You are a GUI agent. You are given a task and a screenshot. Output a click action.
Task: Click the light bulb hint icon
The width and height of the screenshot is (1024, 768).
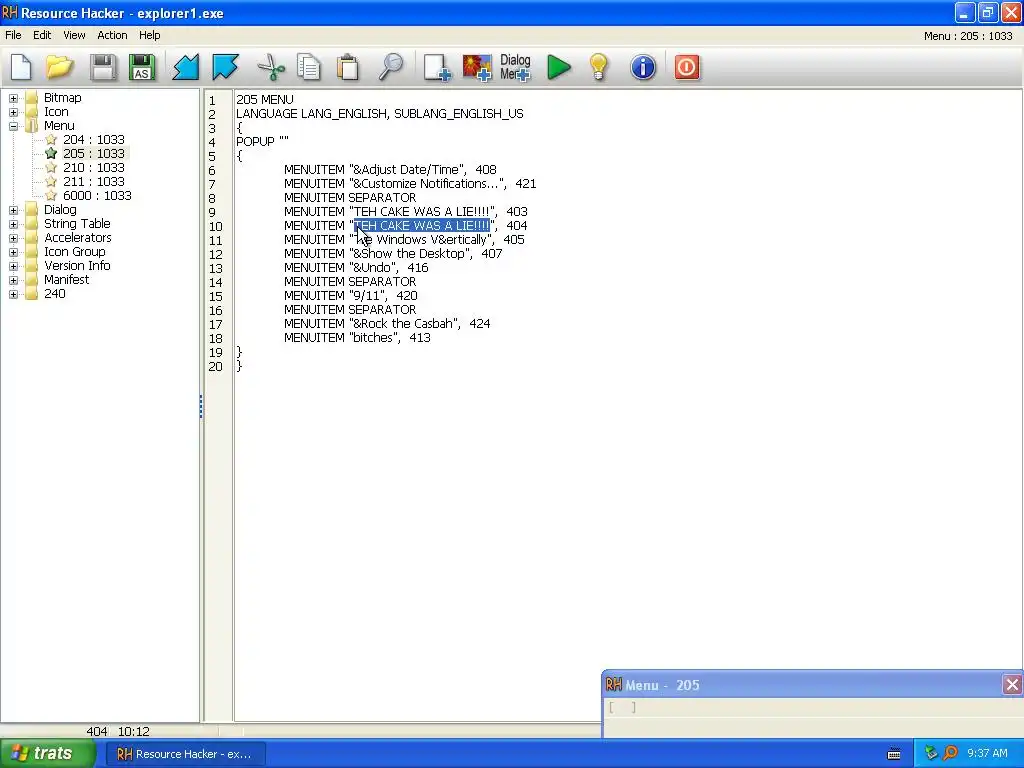coord(598,67)
